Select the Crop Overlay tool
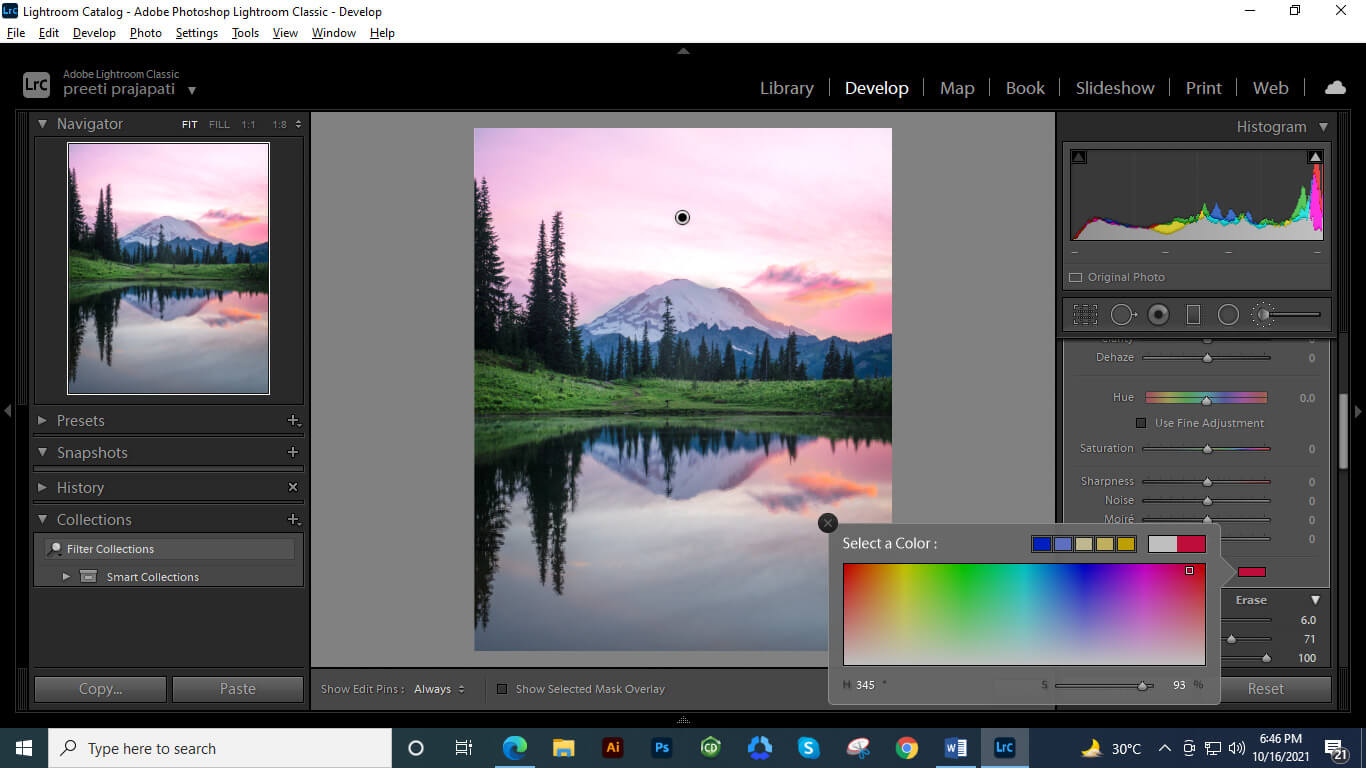 tap(1085, 314)
